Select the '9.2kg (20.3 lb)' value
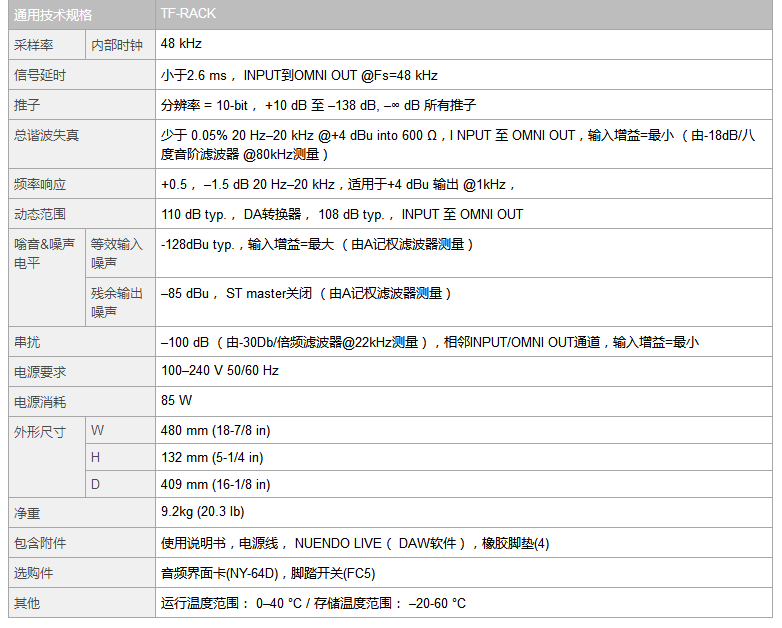782x628 pixels. (202, 512)
